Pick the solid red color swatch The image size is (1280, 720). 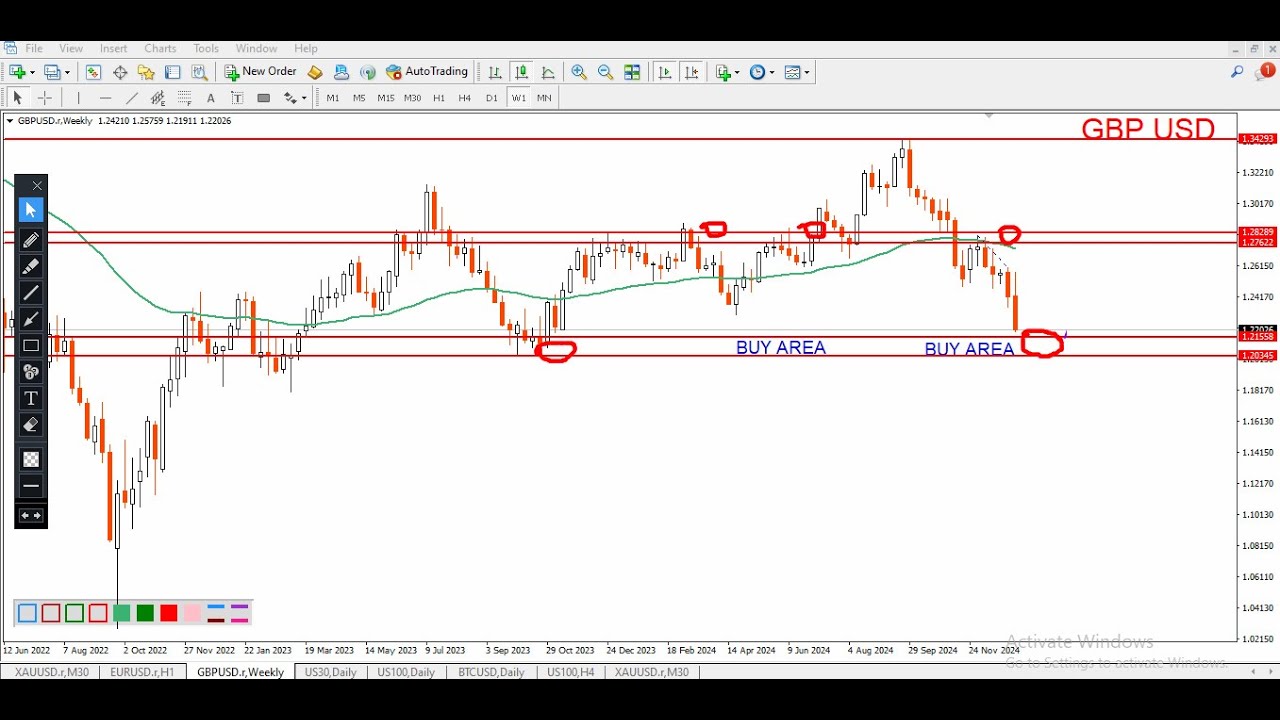pyautogui.click(x=168, y=613)
